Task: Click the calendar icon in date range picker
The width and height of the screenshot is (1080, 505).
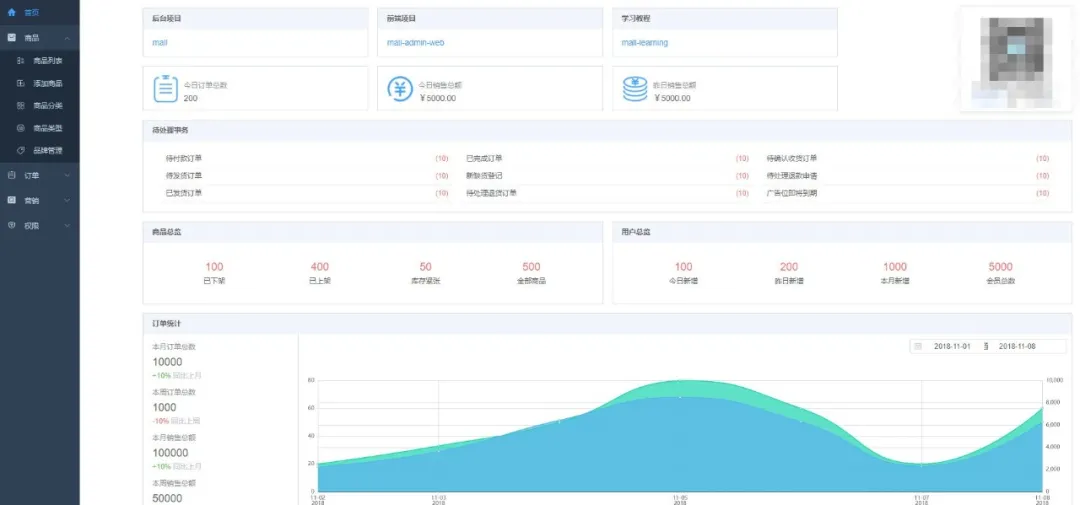Action: pos(918,347)
